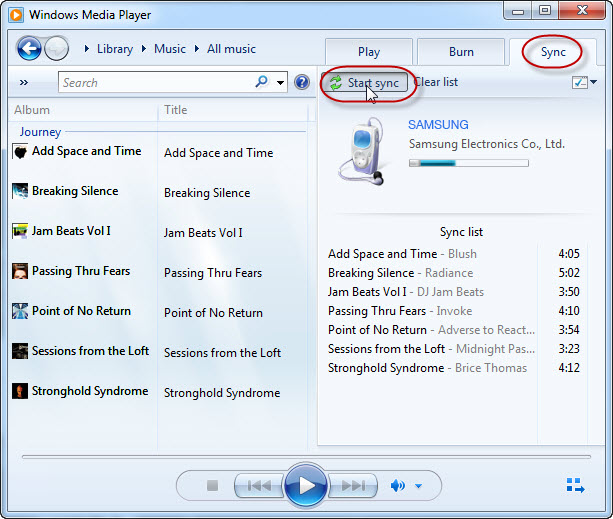Select Passing Thru Fears - Invoke in Sync list
The image size is (613, 519).
pos(400,311)
